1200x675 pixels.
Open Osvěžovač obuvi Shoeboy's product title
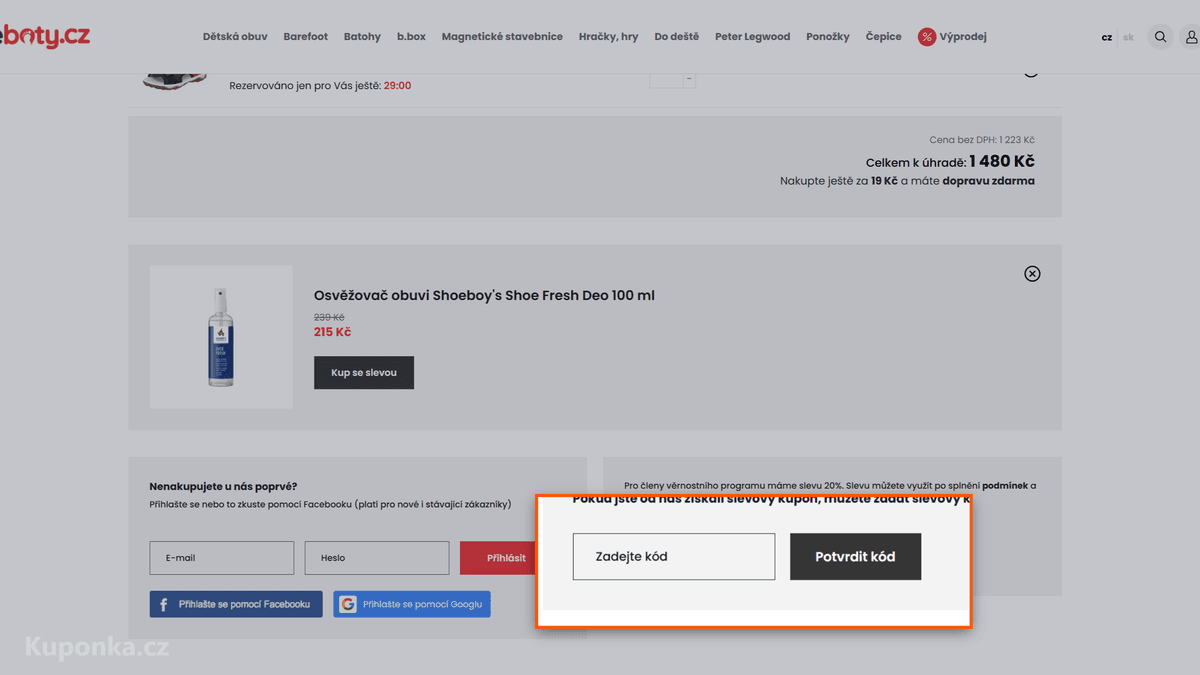484,296
